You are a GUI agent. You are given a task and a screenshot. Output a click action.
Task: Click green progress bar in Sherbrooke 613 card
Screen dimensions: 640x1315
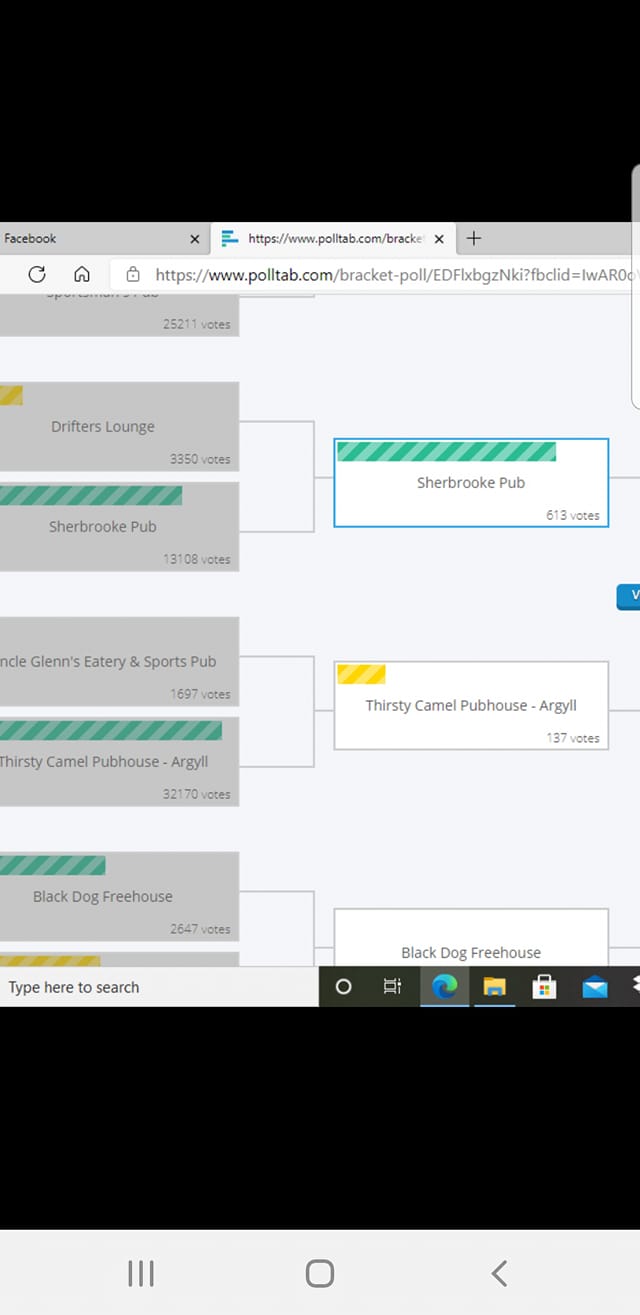click(x=446, y=451)
